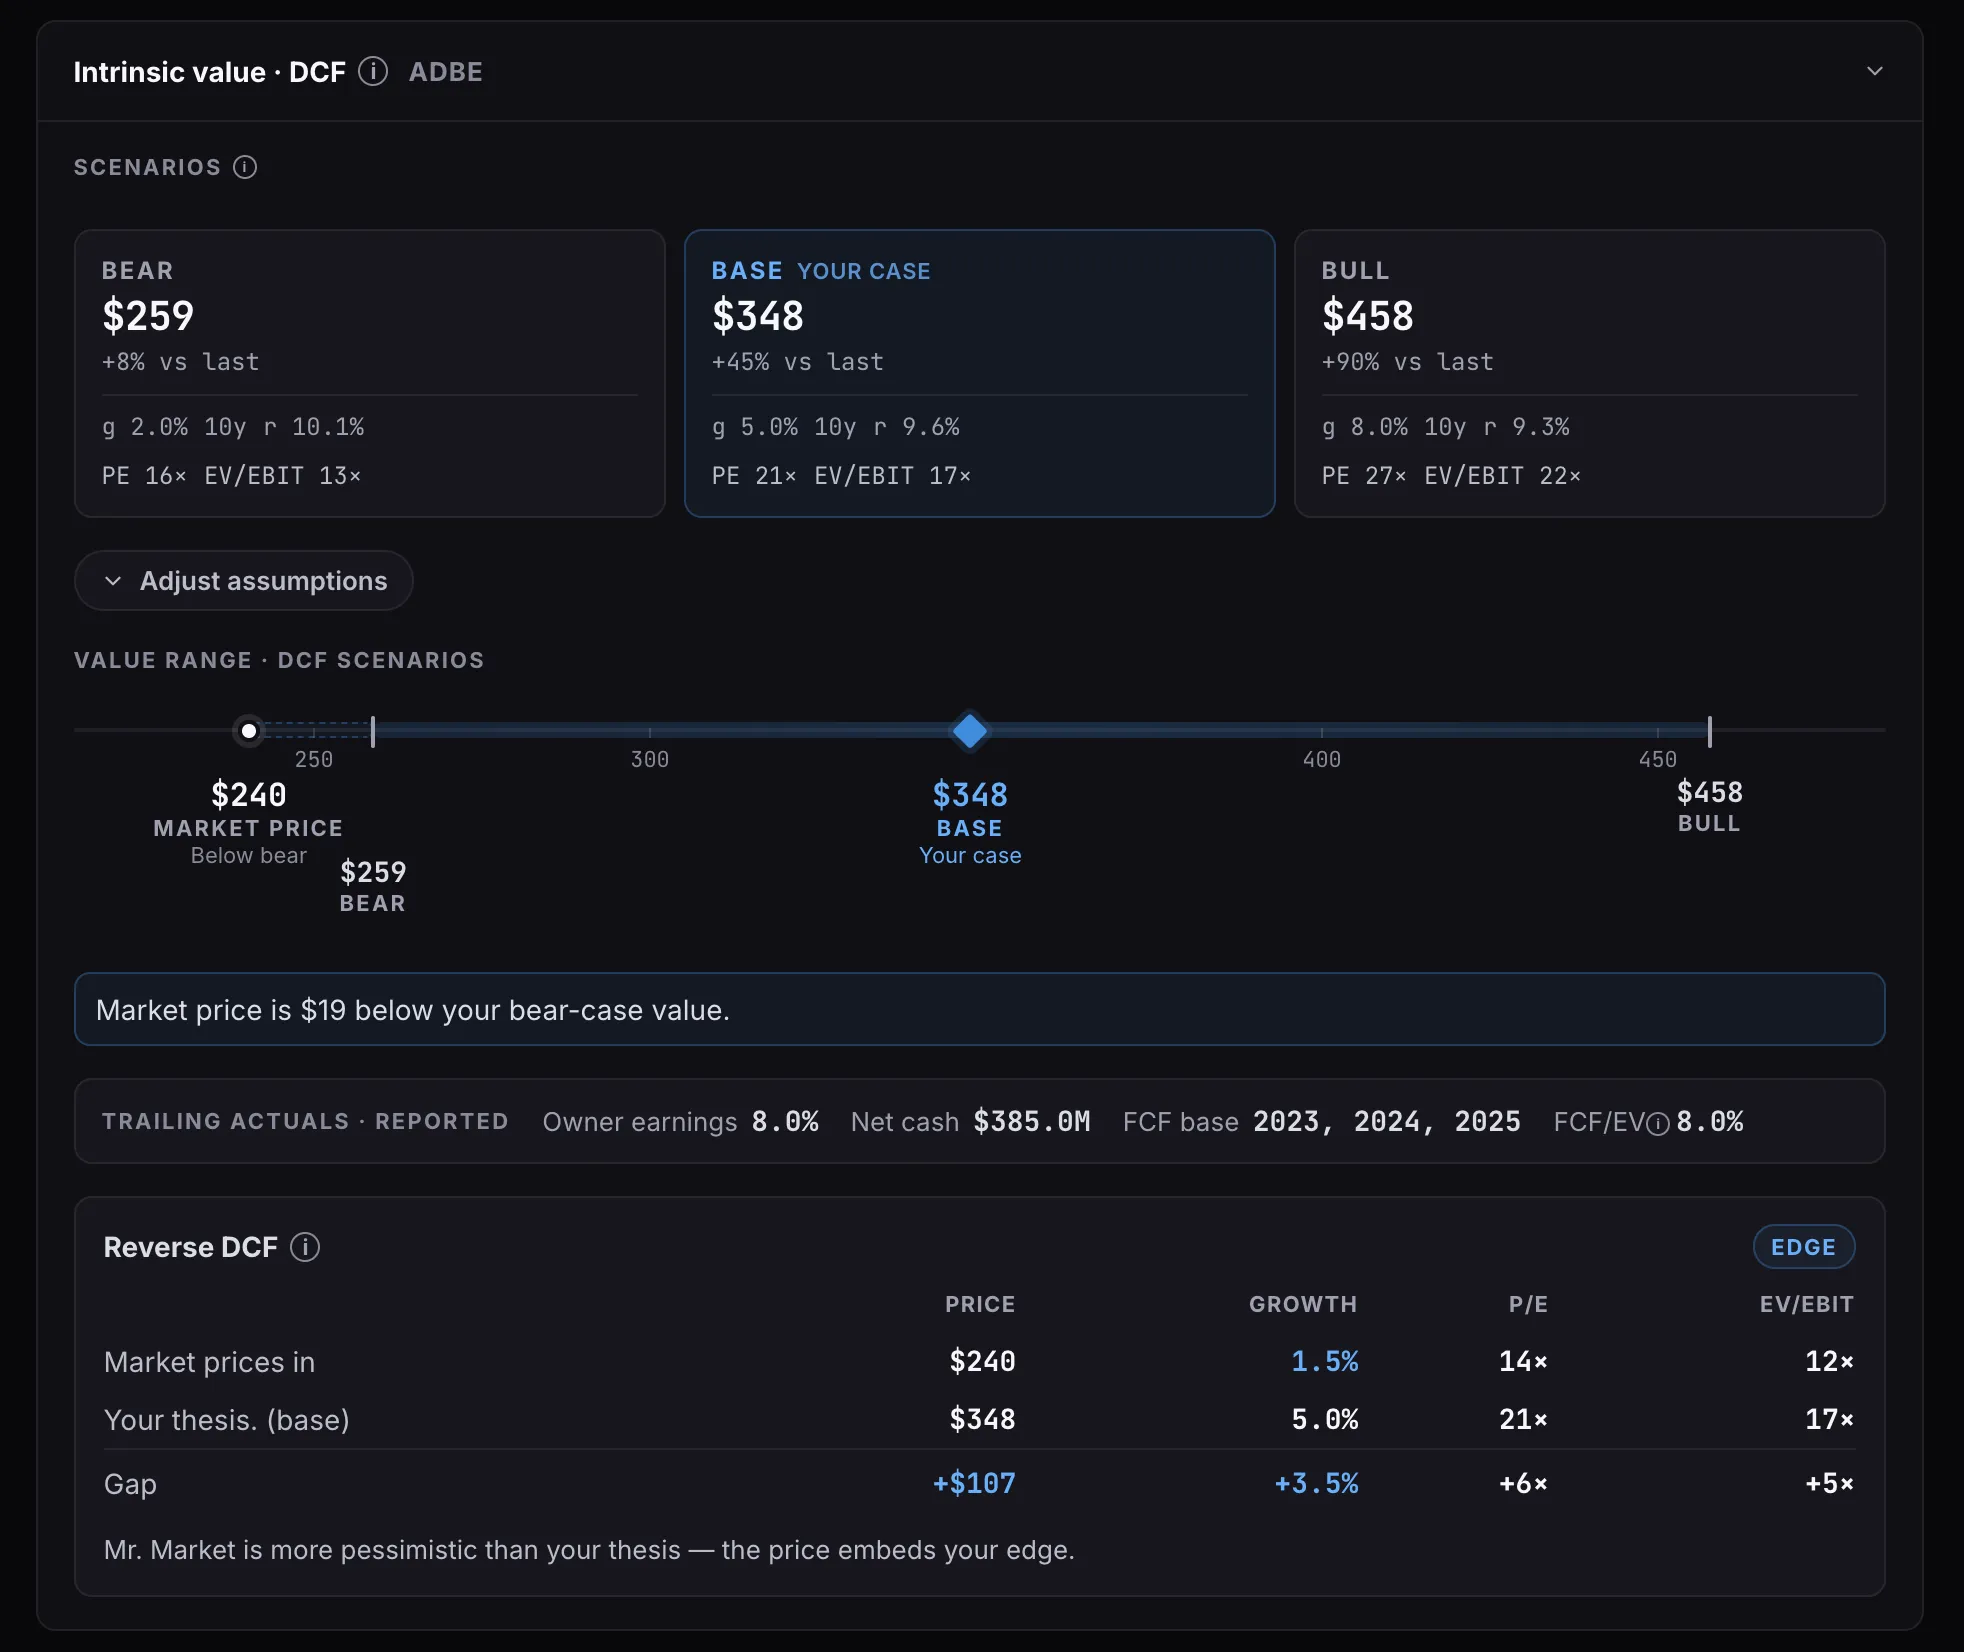Open the Reverse DCF info icon
The width and height of the screenshot is (1964, 1652).
(x=305, y=1247)
